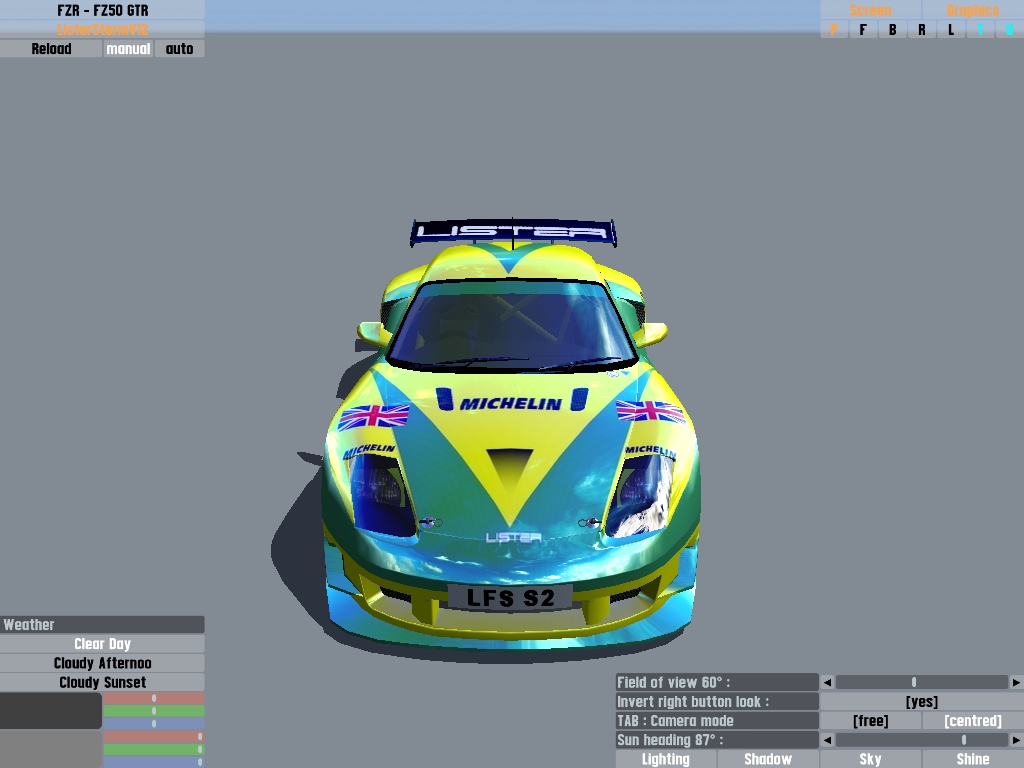Toggle the cyan T button
Screen dimensions: 1024x768
point(980,29)
